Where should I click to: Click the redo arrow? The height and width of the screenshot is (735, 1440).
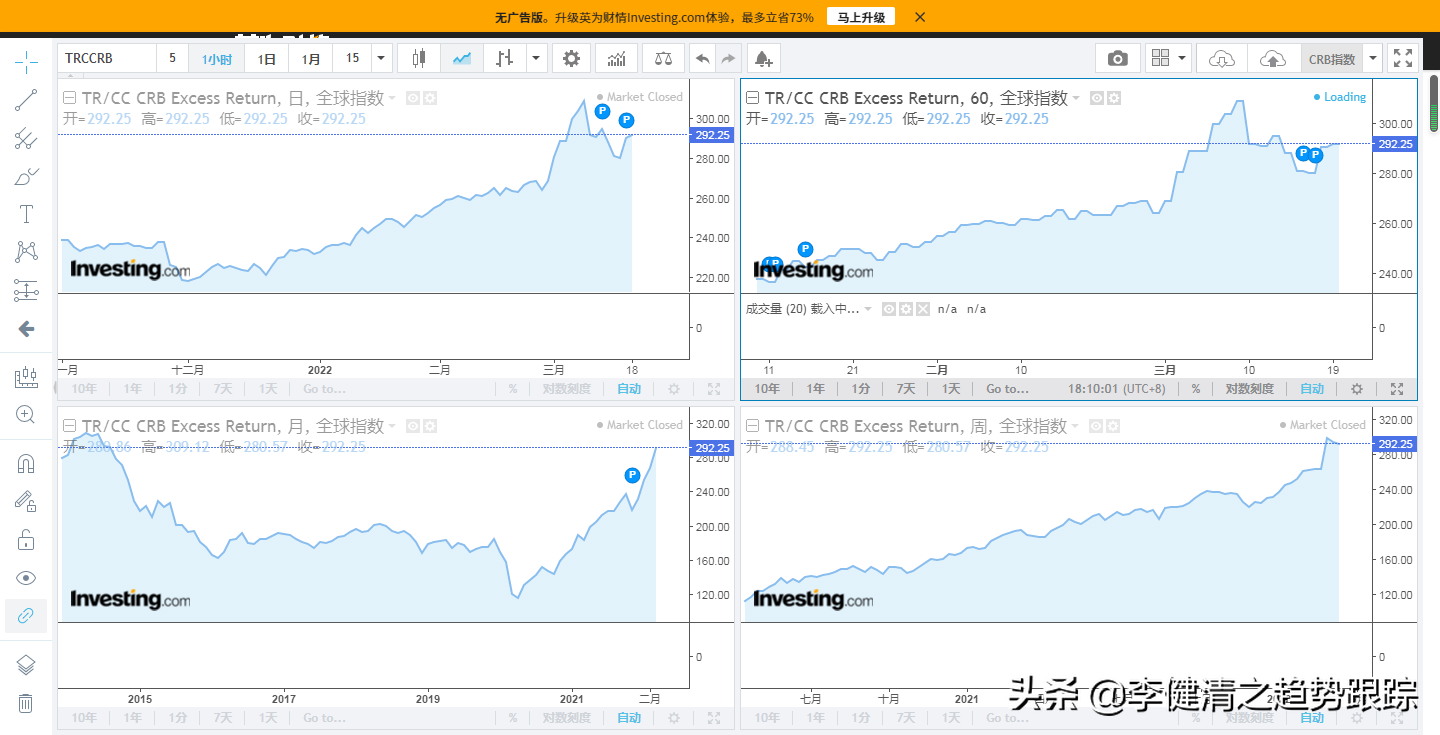click(x=728, y=58)
